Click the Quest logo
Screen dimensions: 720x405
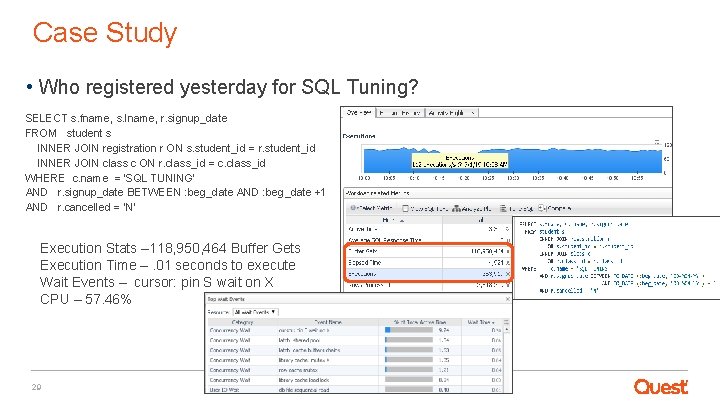pos(661,387)
